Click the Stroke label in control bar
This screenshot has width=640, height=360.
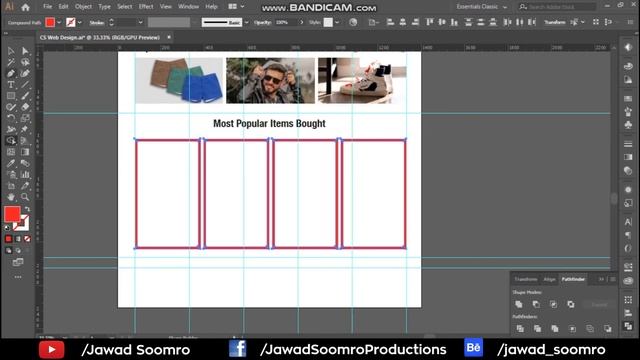pyautogui.click(x=97, y=23)
